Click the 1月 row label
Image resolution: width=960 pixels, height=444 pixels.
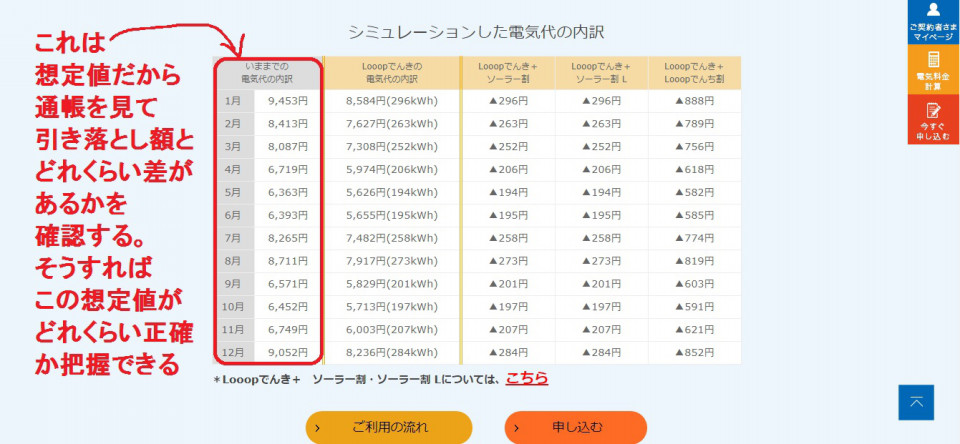tap(234, 101)
